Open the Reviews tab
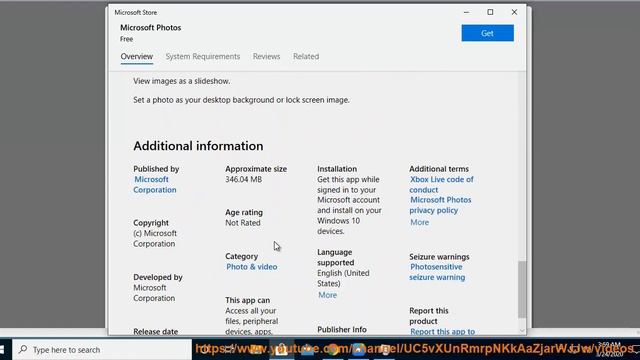 click(x=266, y=56)
